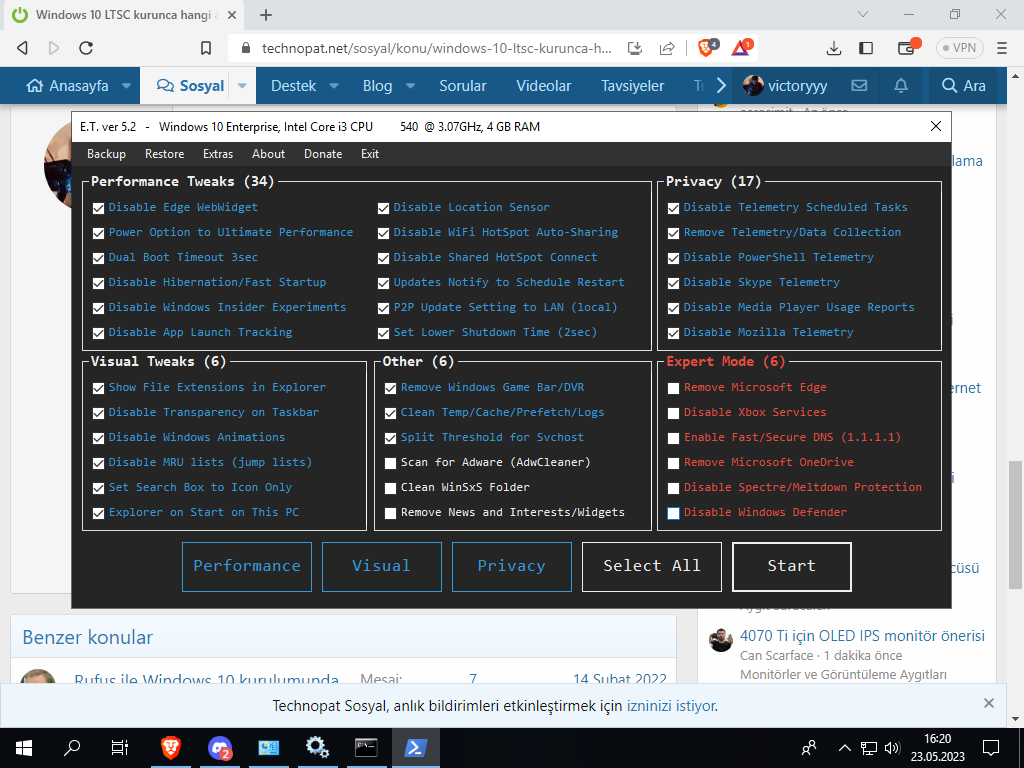Open Windows Start menu
This screenshot has height=768, width=1024.
(x=24, y=748)
